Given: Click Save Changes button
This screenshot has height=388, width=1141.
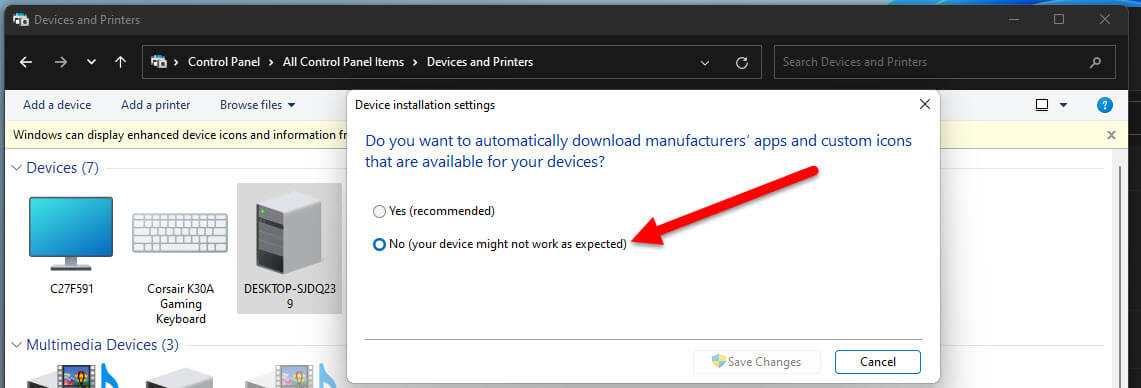Looking at the screenshot, I should pos(757,362).
